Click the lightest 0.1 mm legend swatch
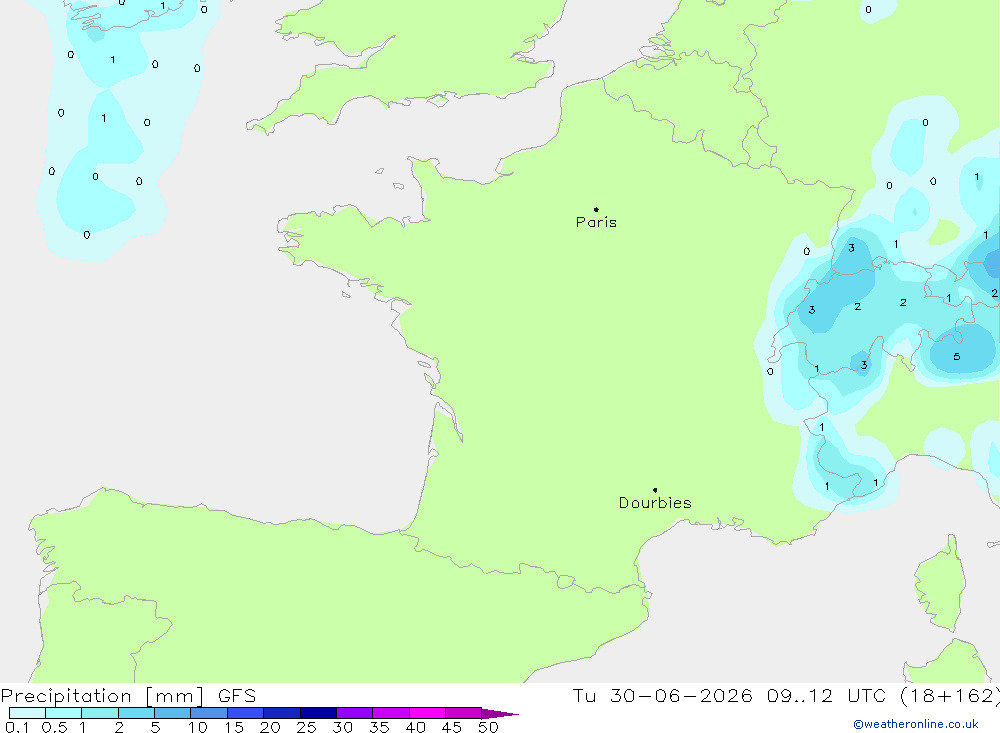 [27, 713]
